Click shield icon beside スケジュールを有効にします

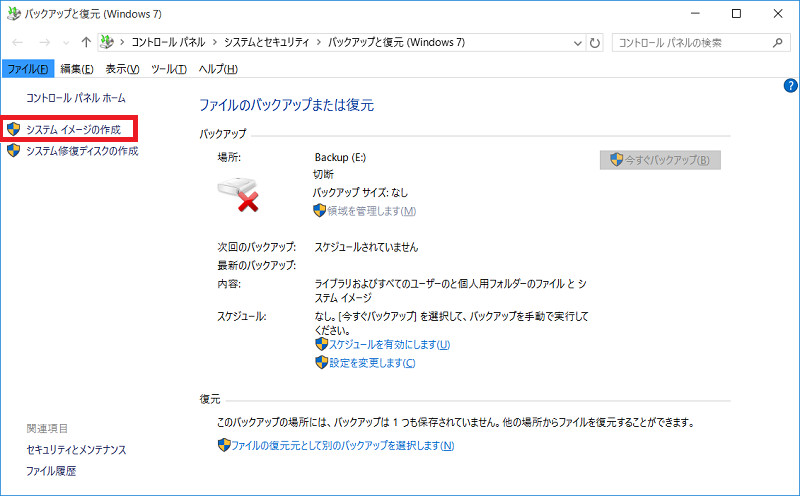pos(321,344)
